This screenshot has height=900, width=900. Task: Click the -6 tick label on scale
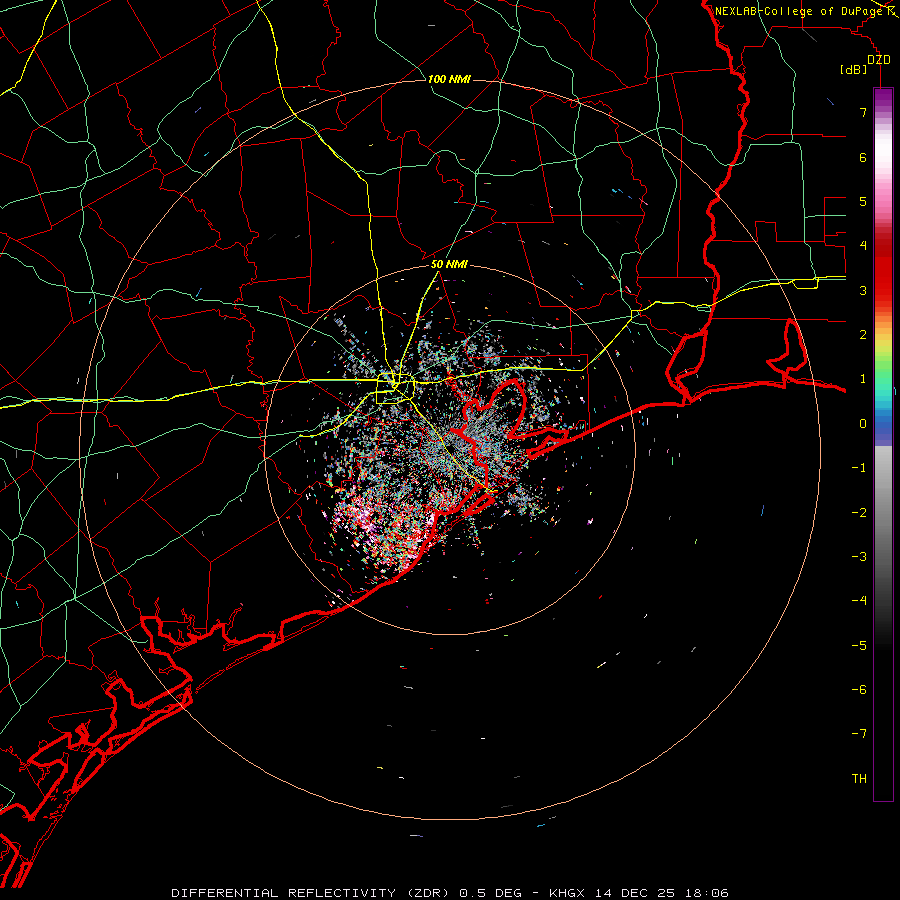point(859,690)
